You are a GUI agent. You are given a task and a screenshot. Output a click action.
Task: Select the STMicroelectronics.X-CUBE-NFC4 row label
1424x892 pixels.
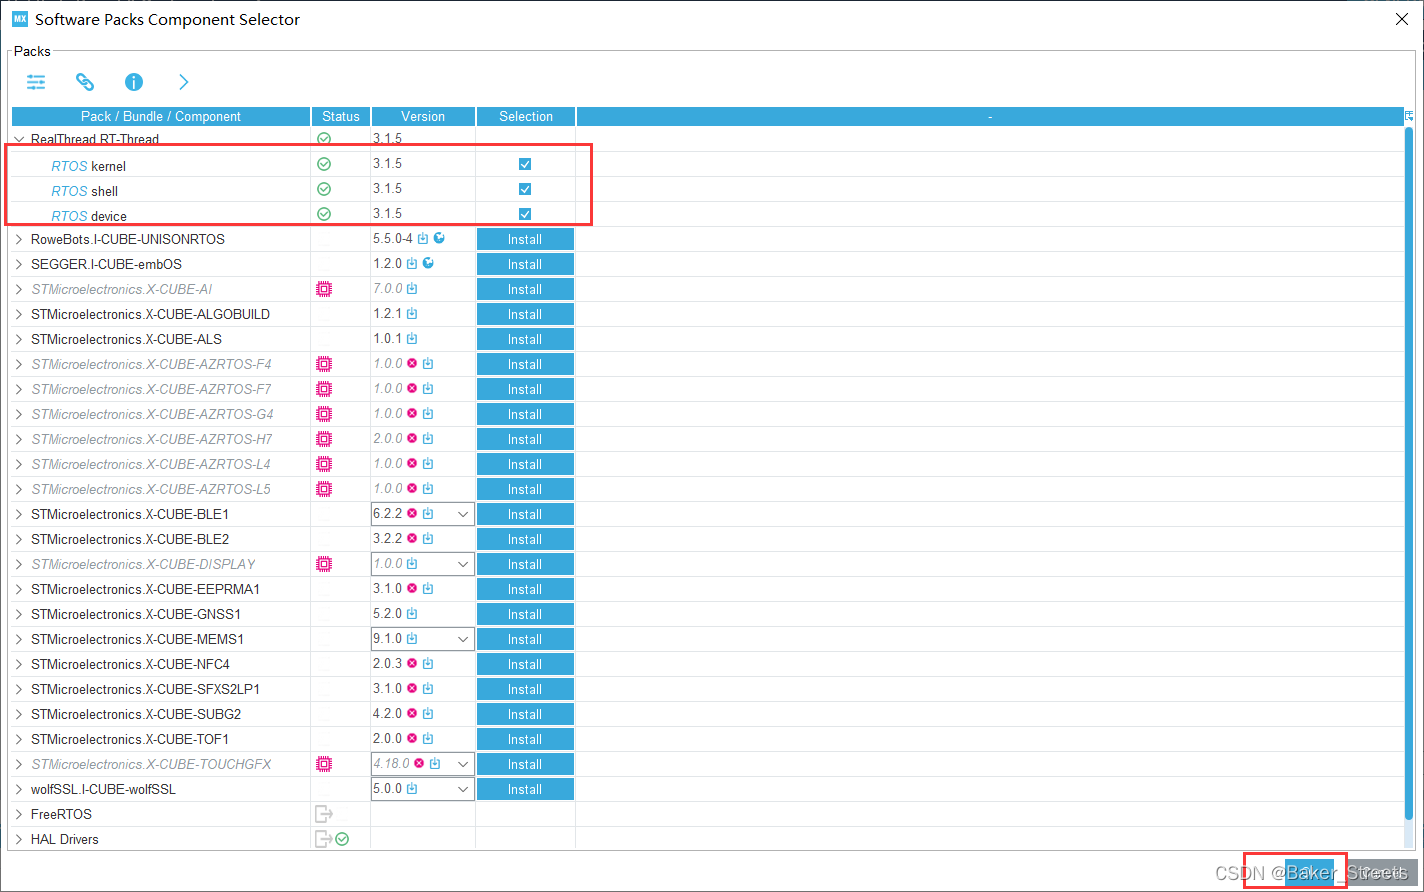coord(131,664)
